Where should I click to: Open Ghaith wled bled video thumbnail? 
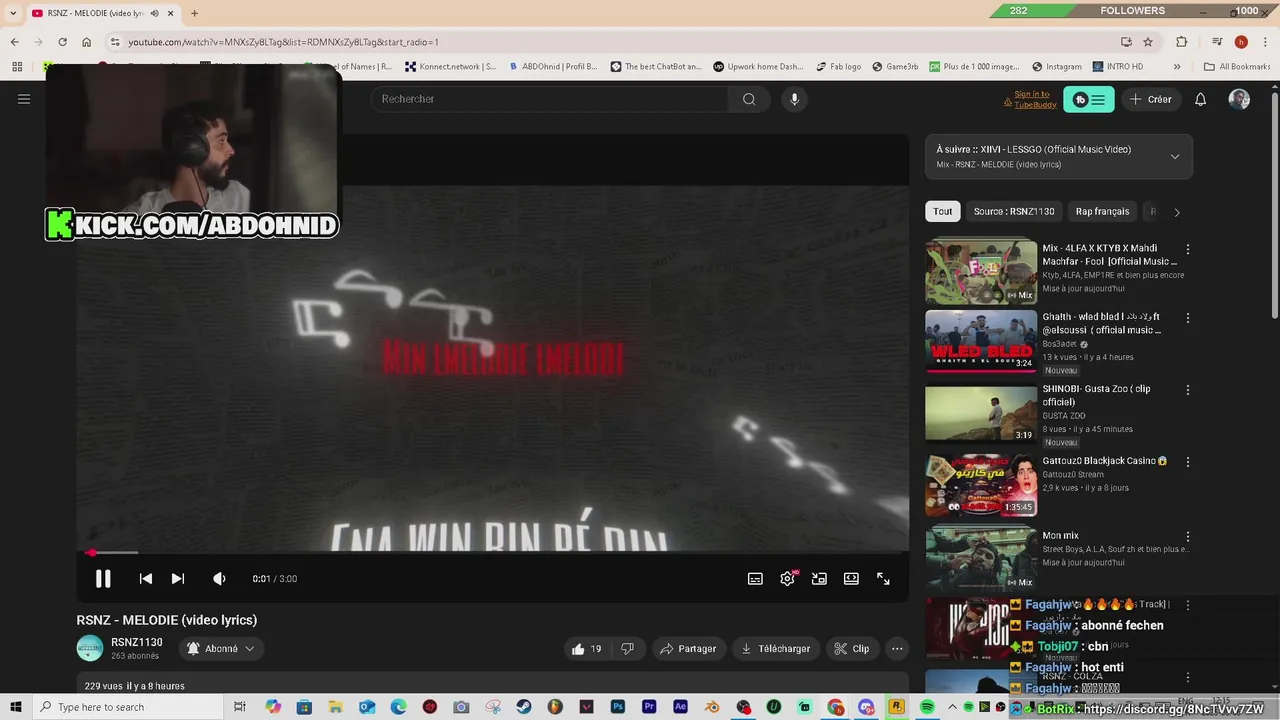pyautogui.click(x=981, y=341)
